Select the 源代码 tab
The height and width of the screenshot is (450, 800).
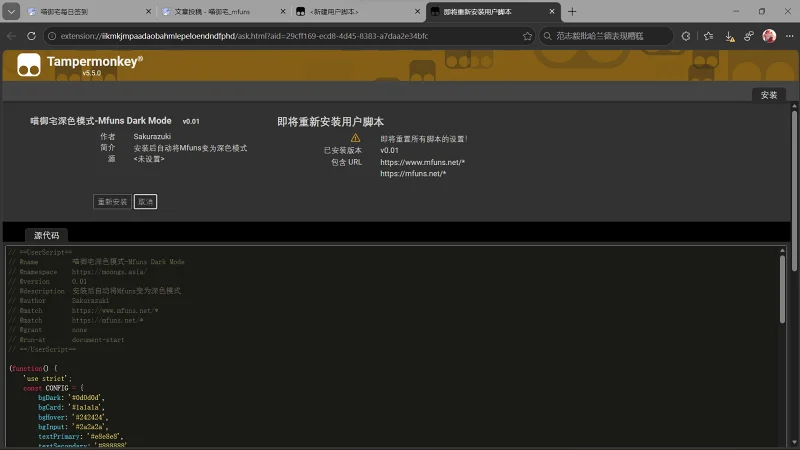pos(46,235)
